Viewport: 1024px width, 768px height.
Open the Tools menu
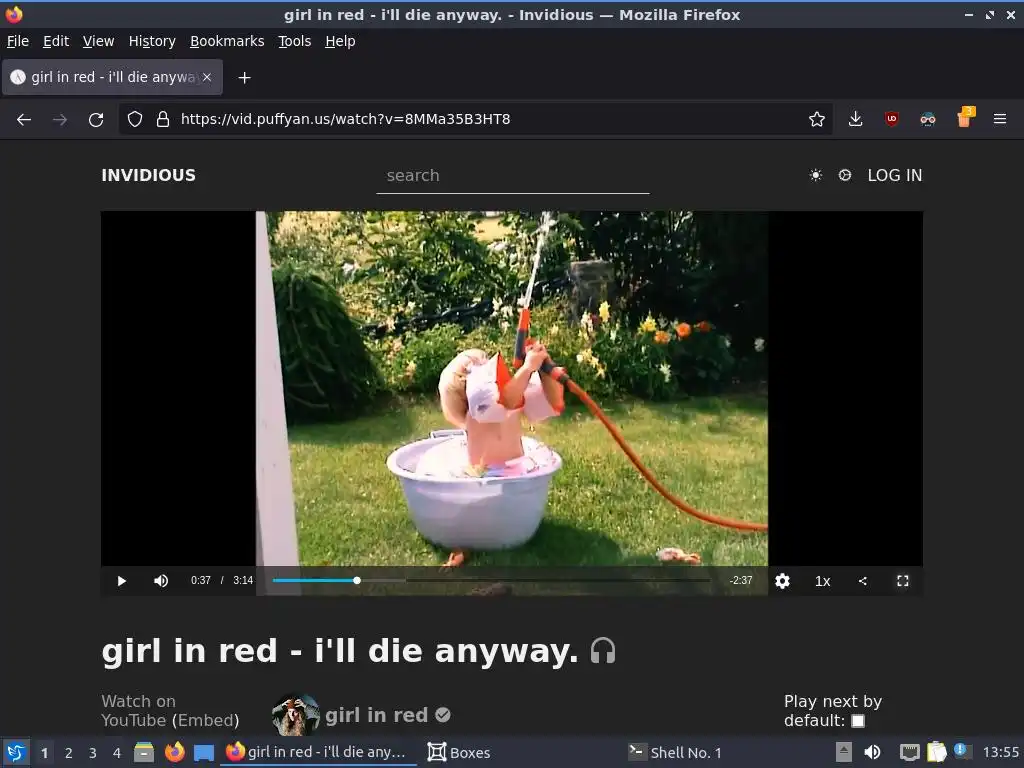click(295, 41)
